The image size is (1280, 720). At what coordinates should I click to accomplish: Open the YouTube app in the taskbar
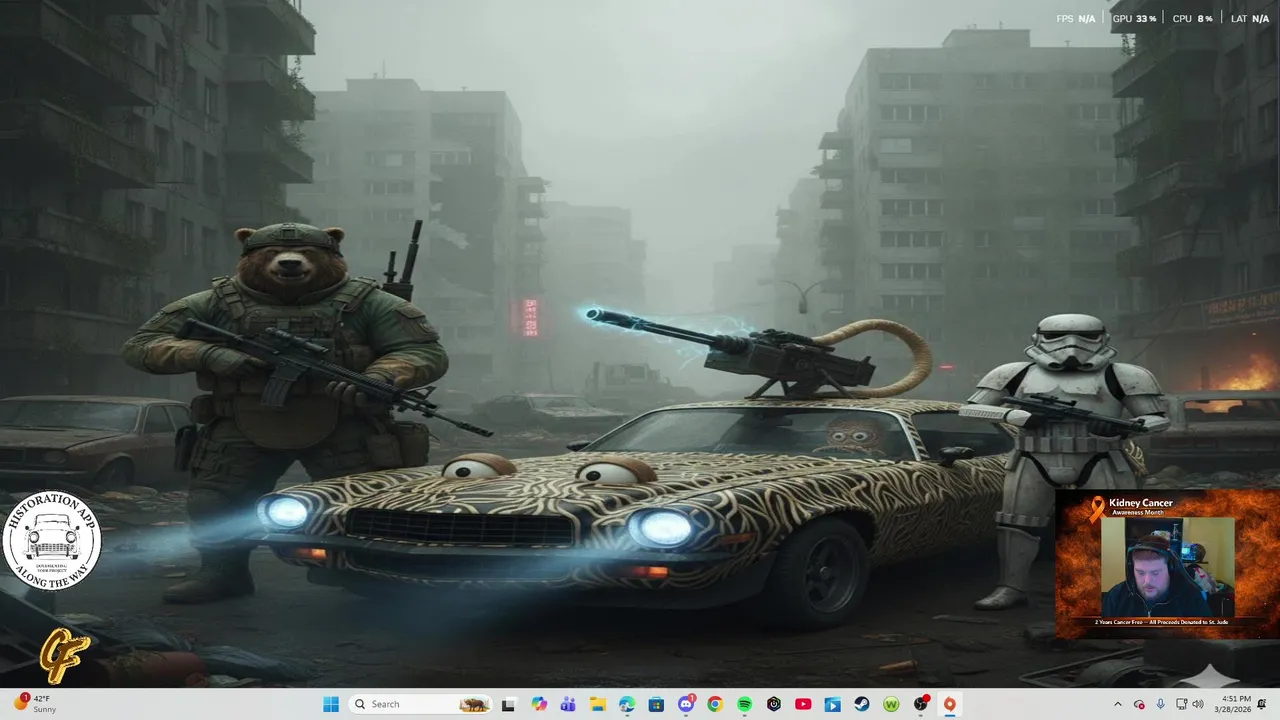pos(803,704)
